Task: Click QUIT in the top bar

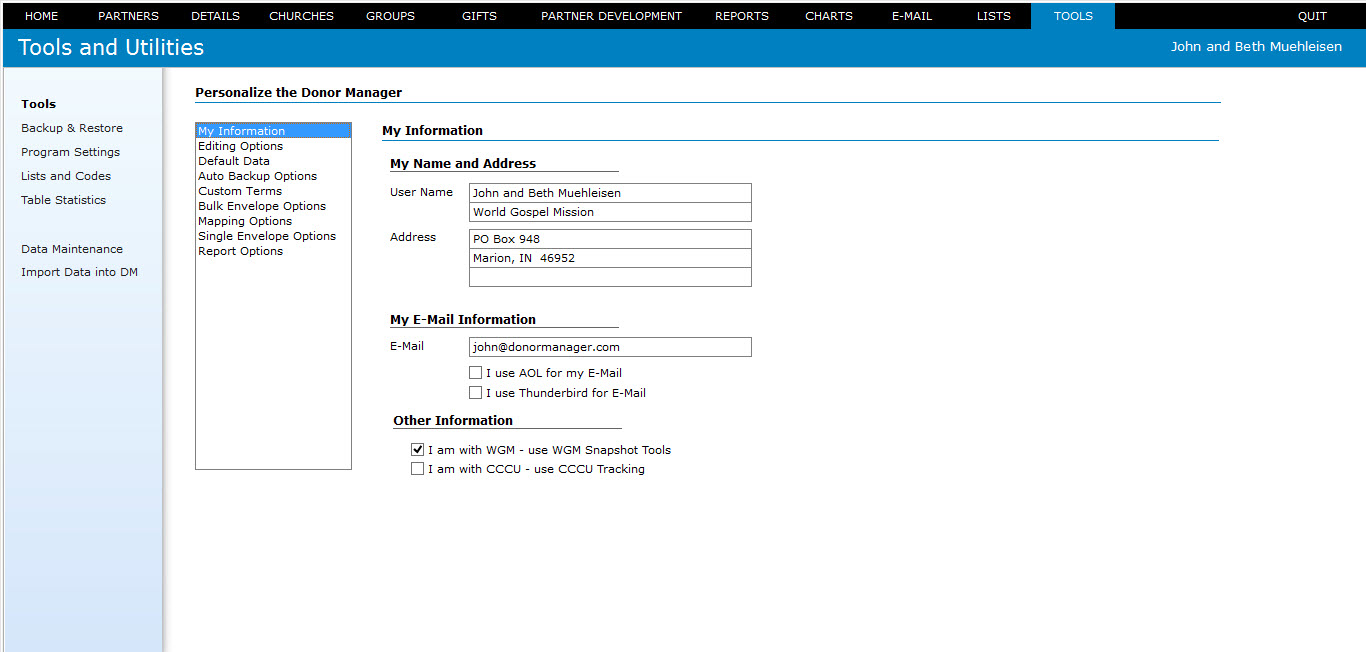Action: (1312, 16)
